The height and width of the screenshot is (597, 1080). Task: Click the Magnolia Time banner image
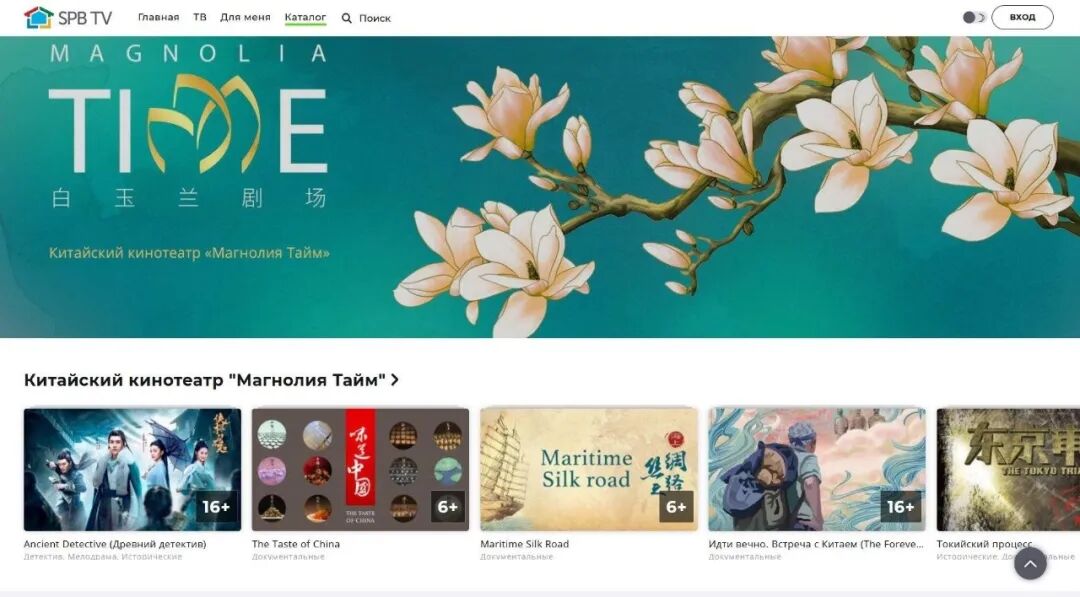point(540,187)
